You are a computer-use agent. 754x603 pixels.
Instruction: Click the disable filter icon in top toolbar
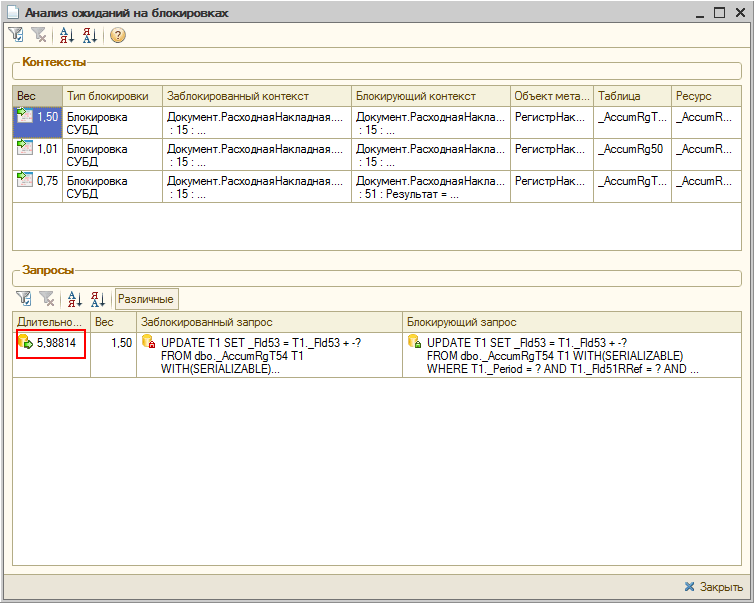(x=39, y=35)
